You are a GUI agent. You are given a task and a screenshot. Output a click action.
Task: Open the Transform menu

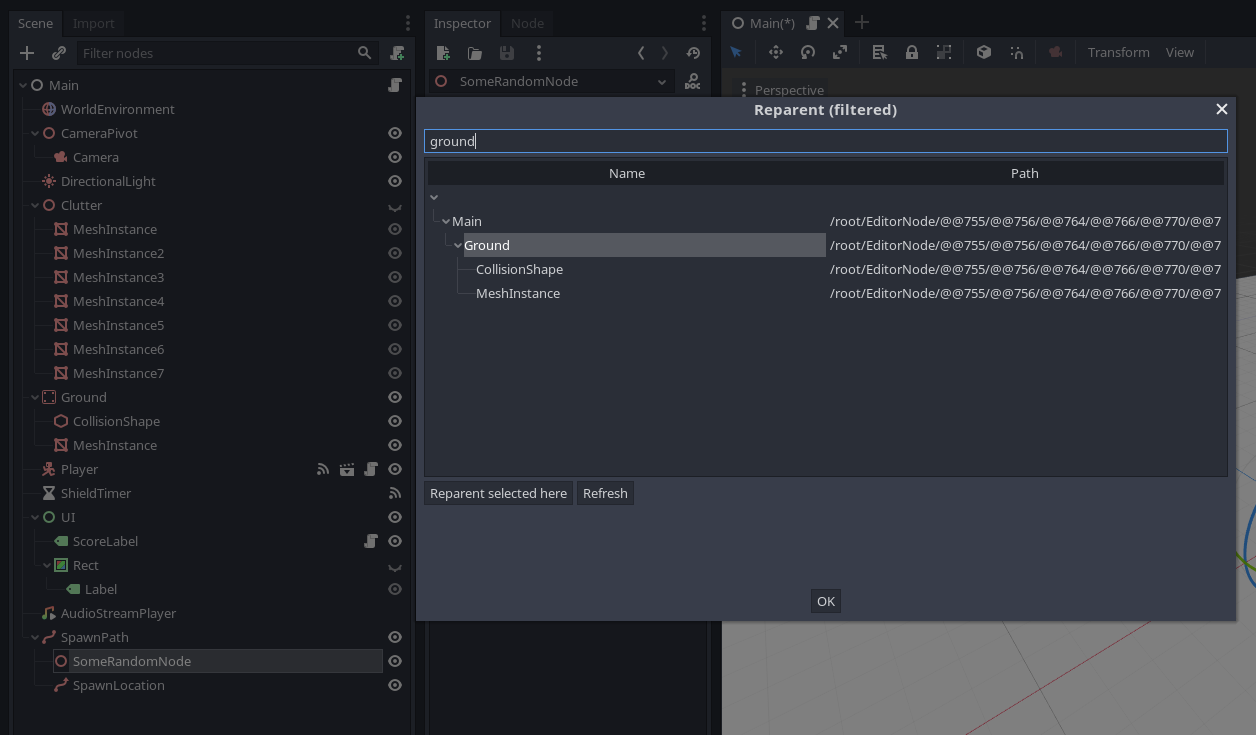click(x=1118, y=52)
